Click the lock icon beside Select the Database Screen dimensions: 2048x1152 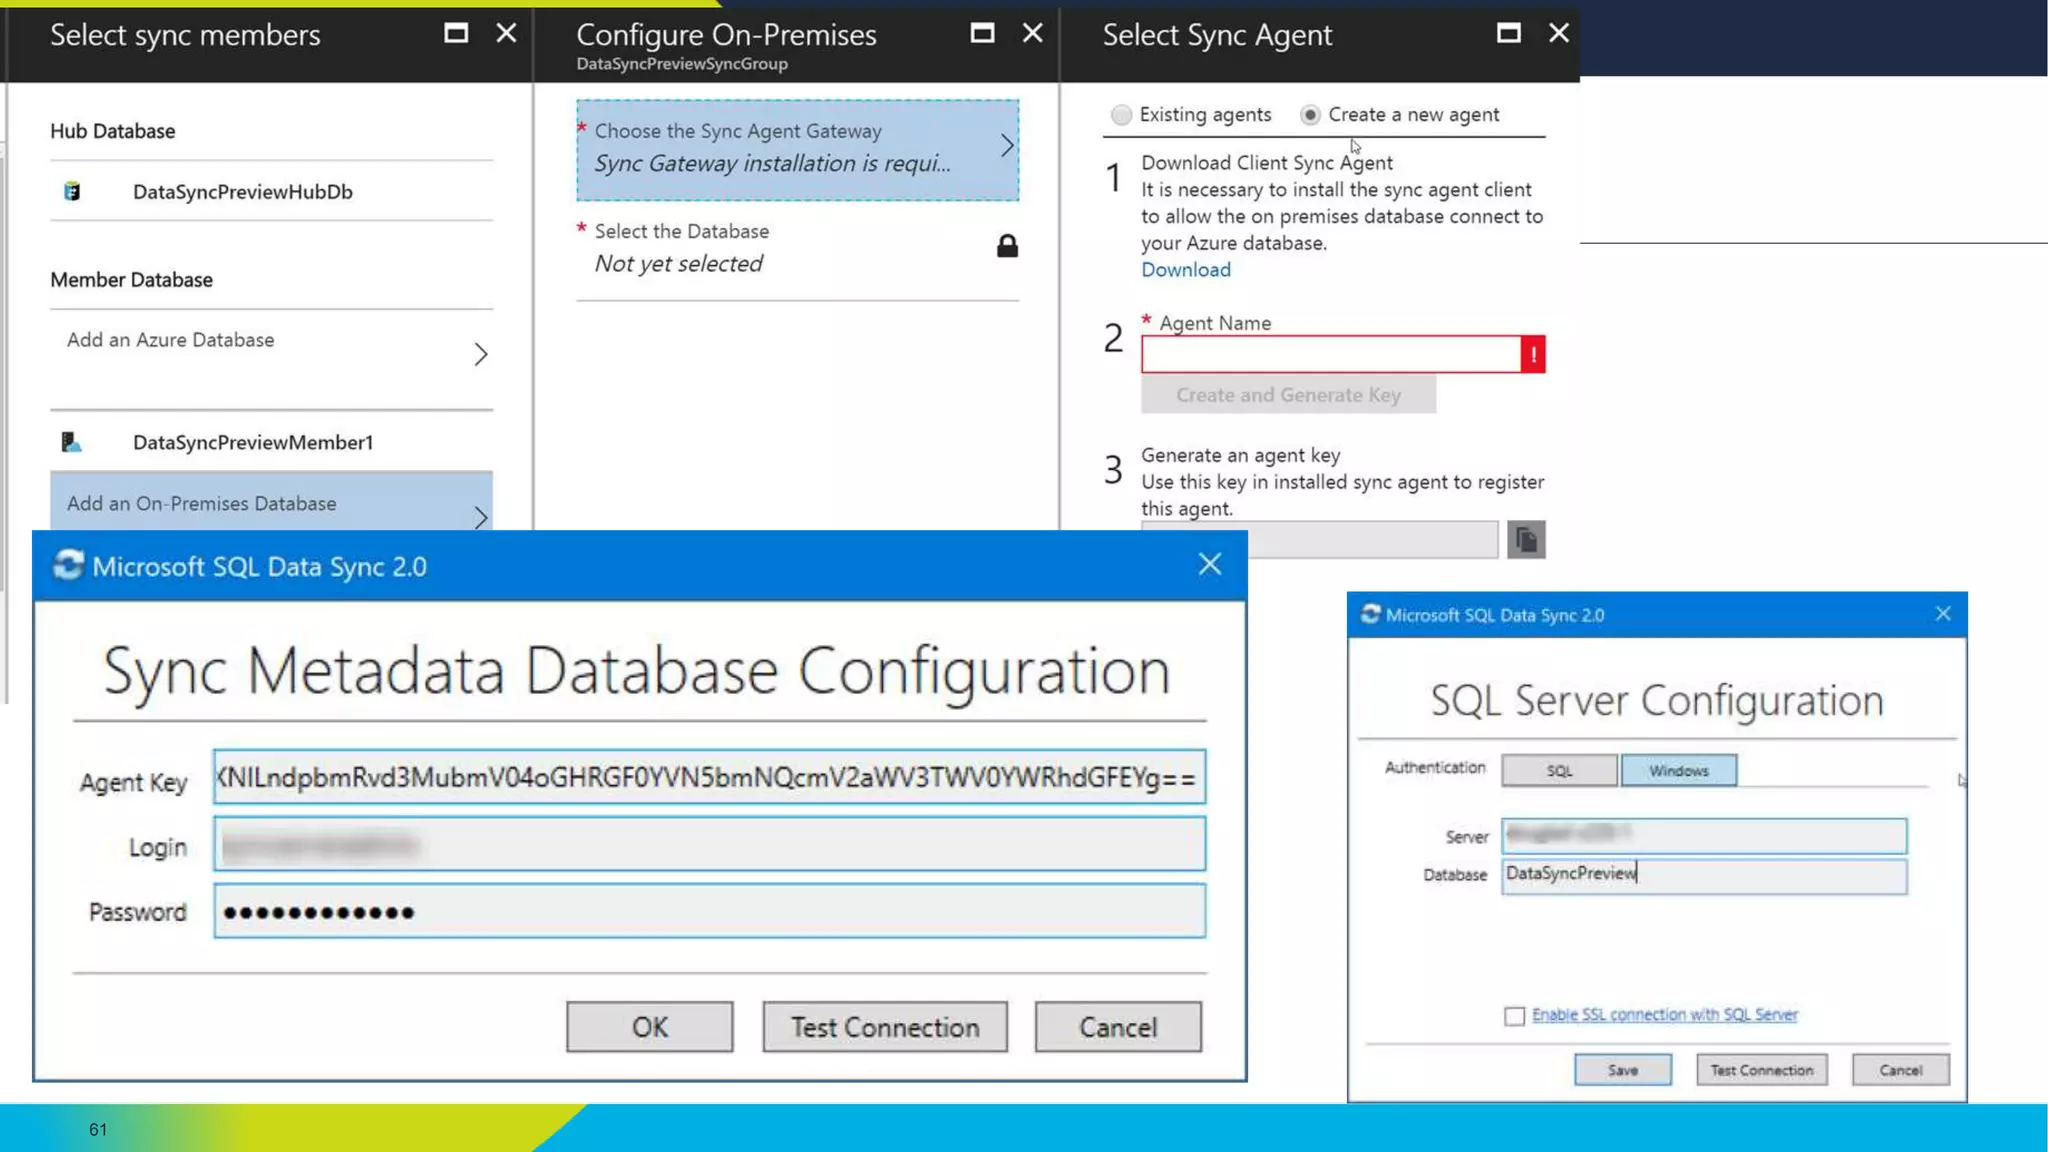(x=1007, y=246)
